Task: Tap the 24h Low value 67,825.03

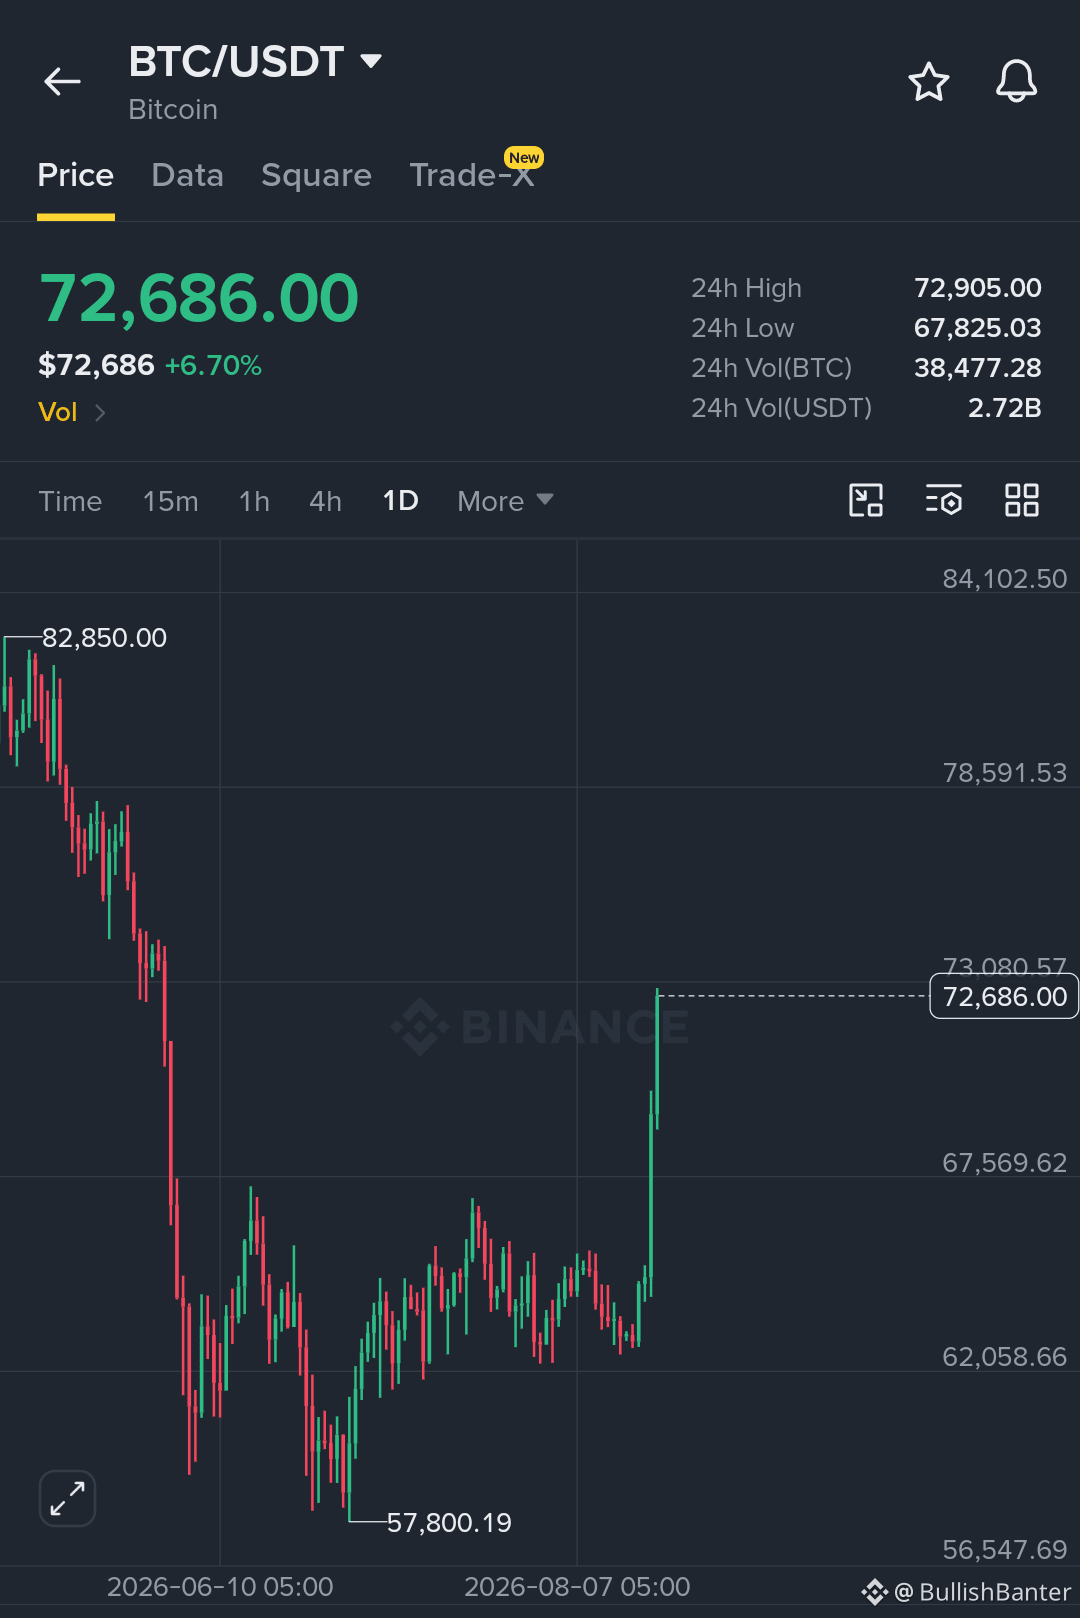Action: 978,328
